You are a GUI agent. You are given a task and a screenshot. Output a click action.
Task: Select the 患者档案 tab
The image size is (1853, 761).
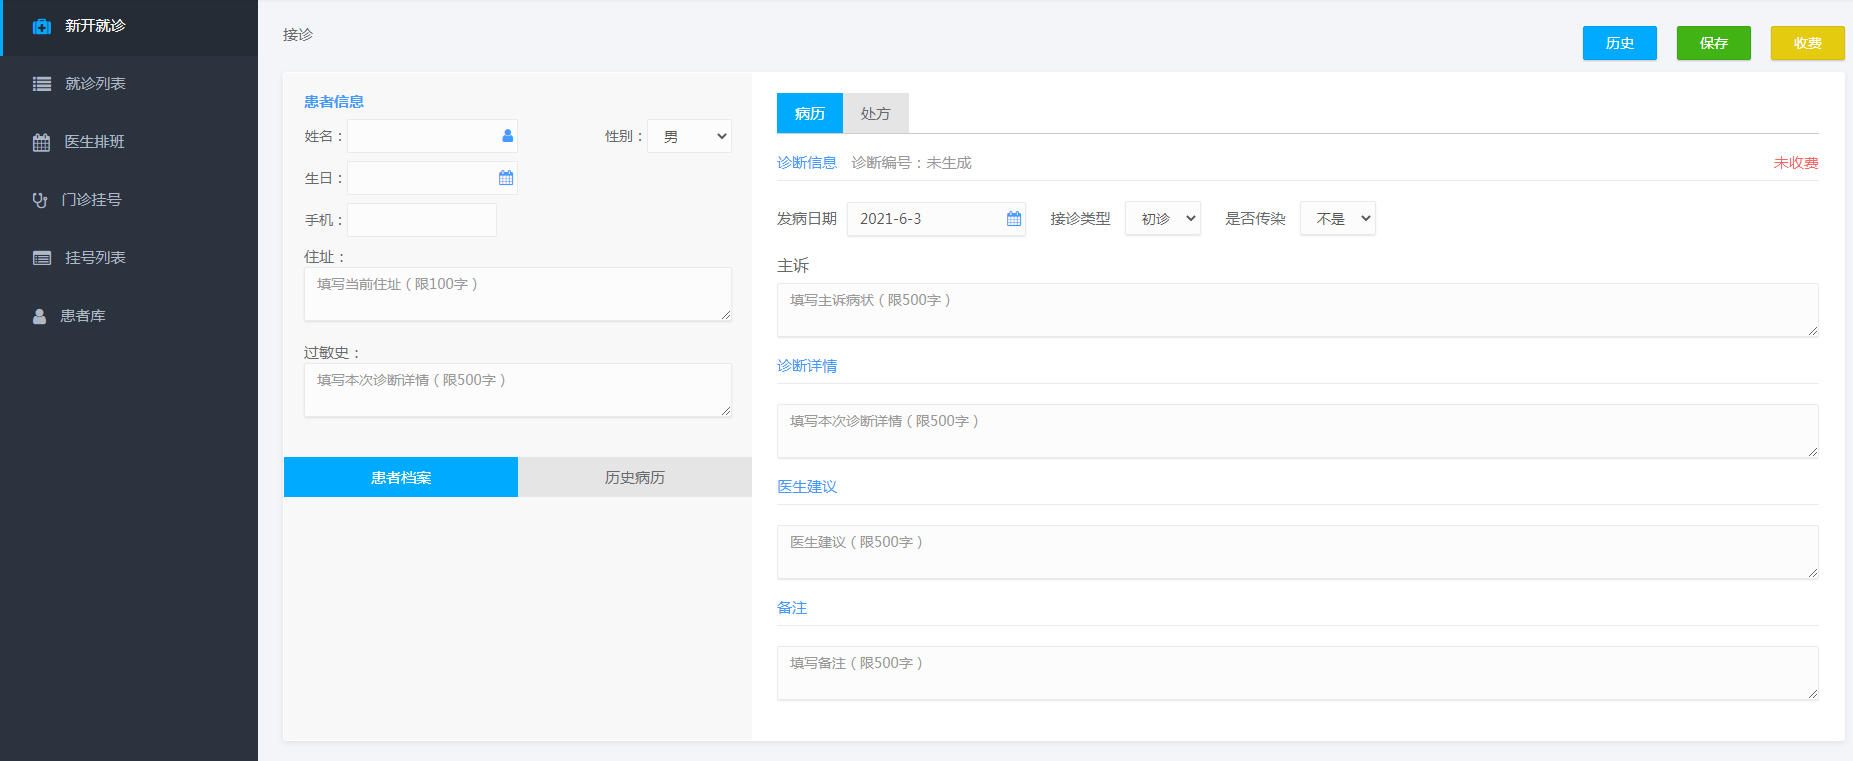(x=401, y=477)
